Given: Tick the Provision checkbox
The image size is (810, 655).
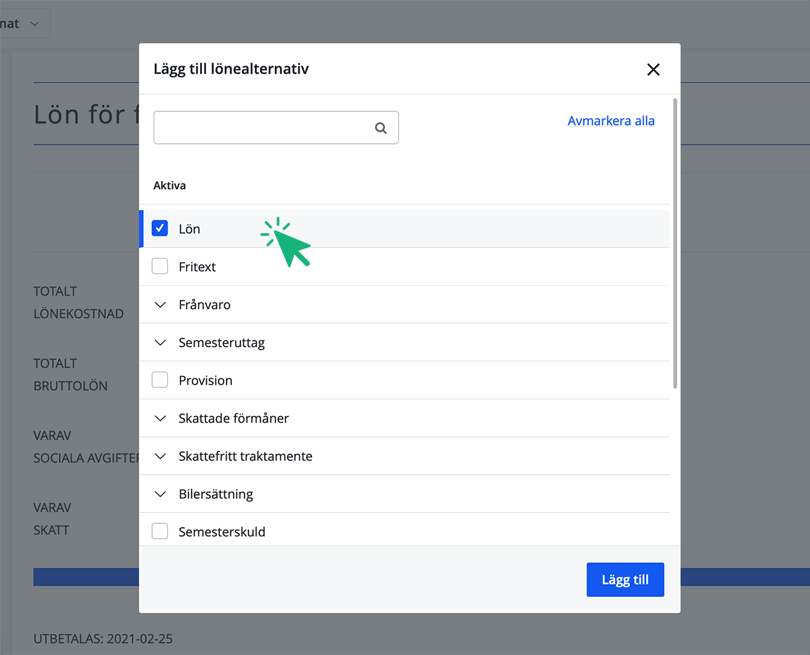Looking at the screenshot, I should point(160,380).
